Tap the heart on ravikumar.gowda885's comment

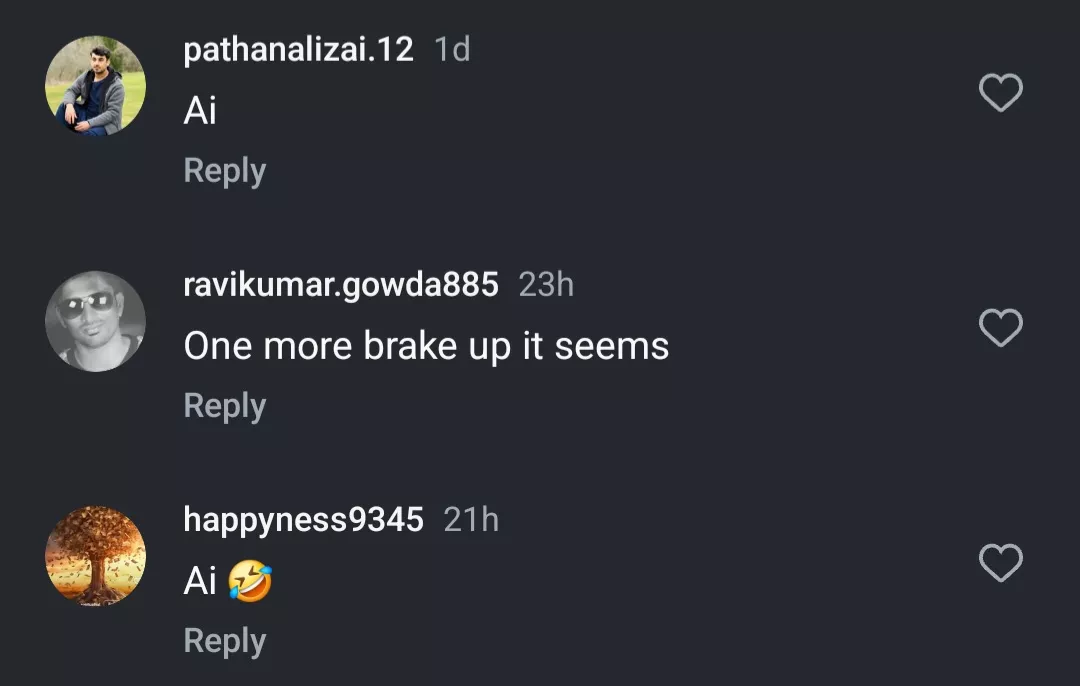[x=1000, y=328]
